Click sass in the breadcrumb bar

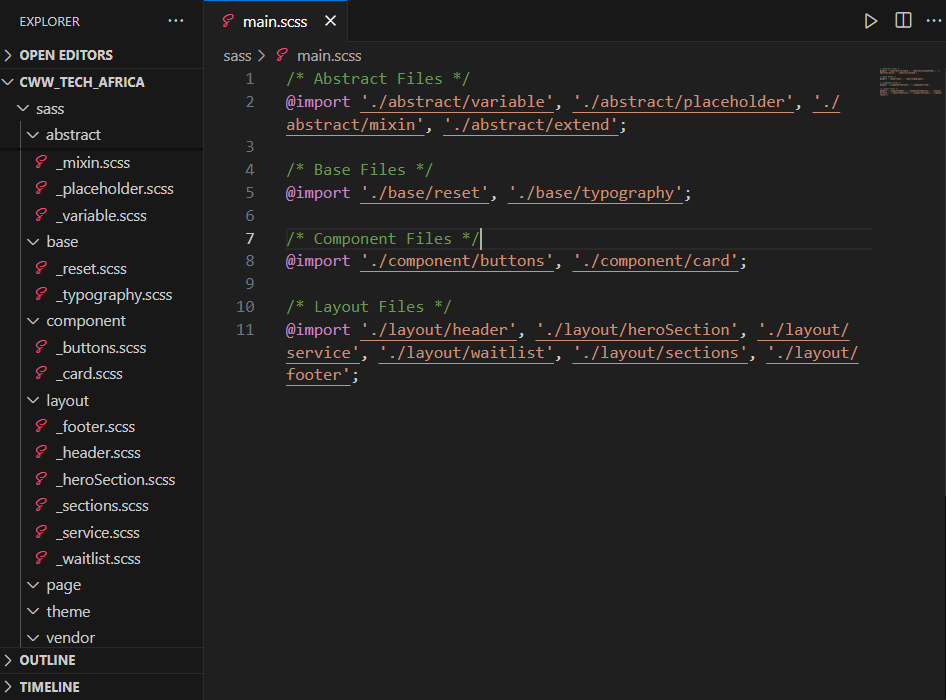237,55
